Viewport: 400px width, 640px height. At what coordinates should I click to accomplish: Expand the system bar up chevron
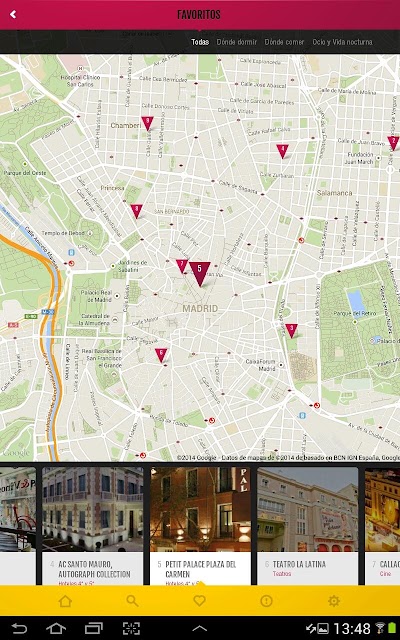(200, 629)
